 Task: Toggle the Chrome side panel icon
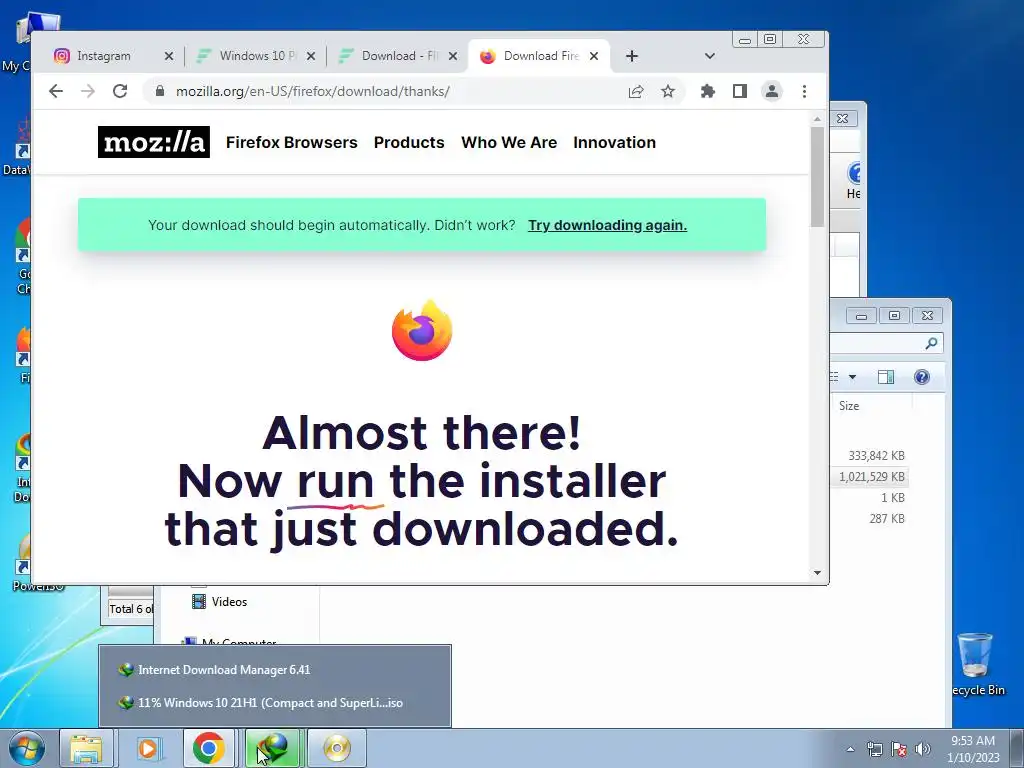point(739,91)
